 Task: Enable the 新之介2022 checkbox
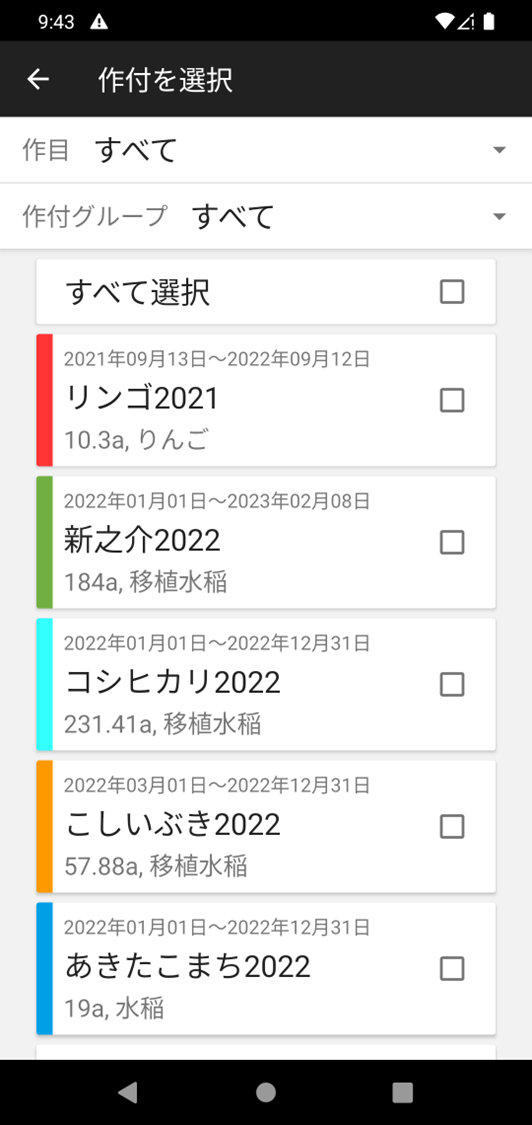pos(452,542)
